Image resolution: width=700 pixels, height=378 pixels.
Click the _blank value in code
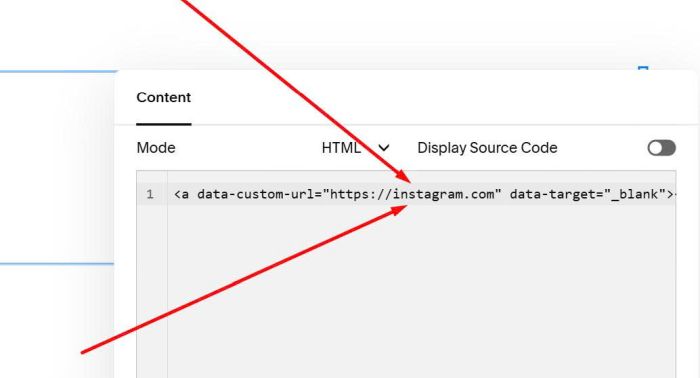634,194
